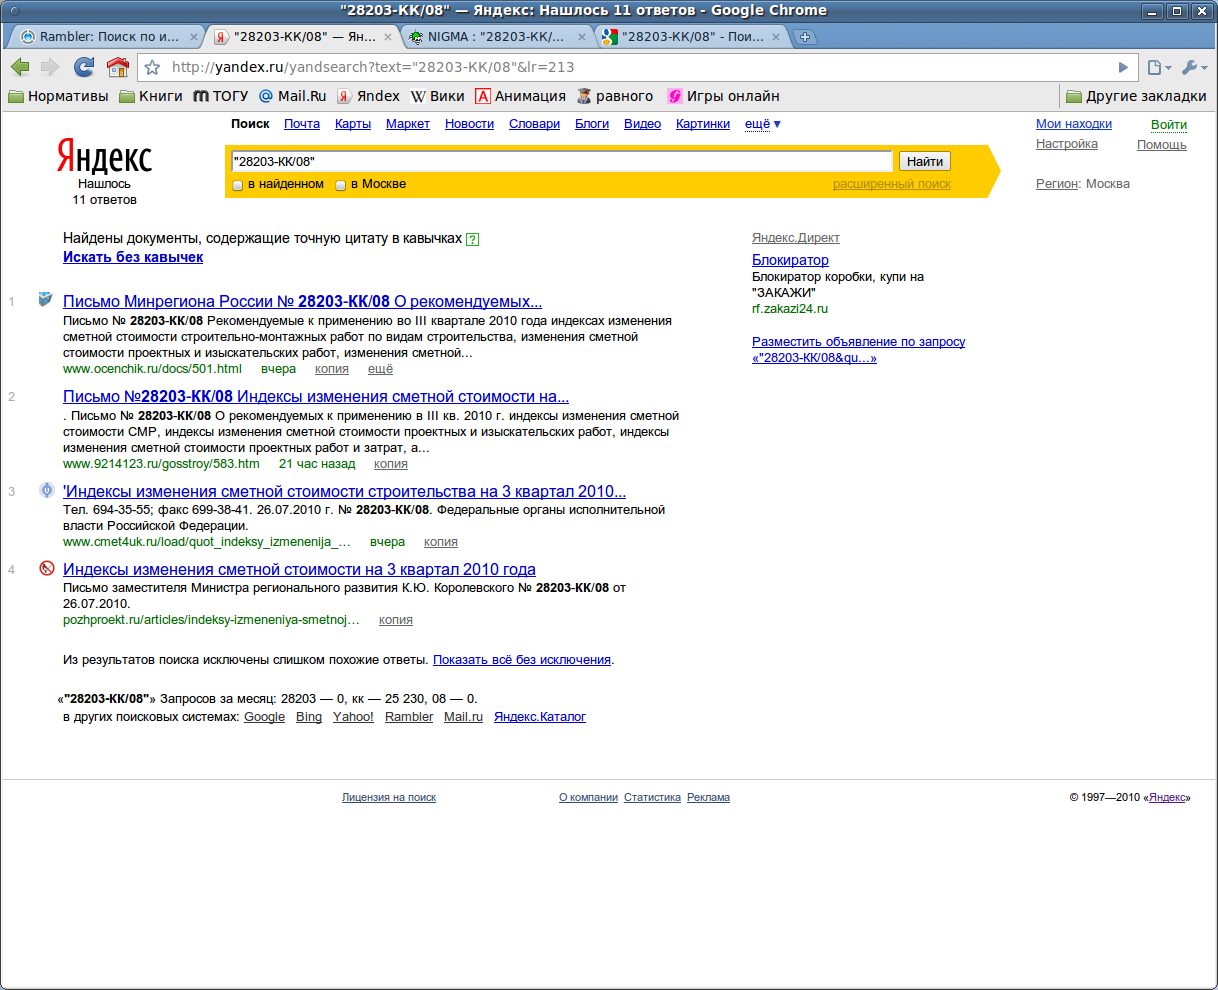Open the ТОГУ bookmark
Screen dimensions: 1218x990
point(220,96)
